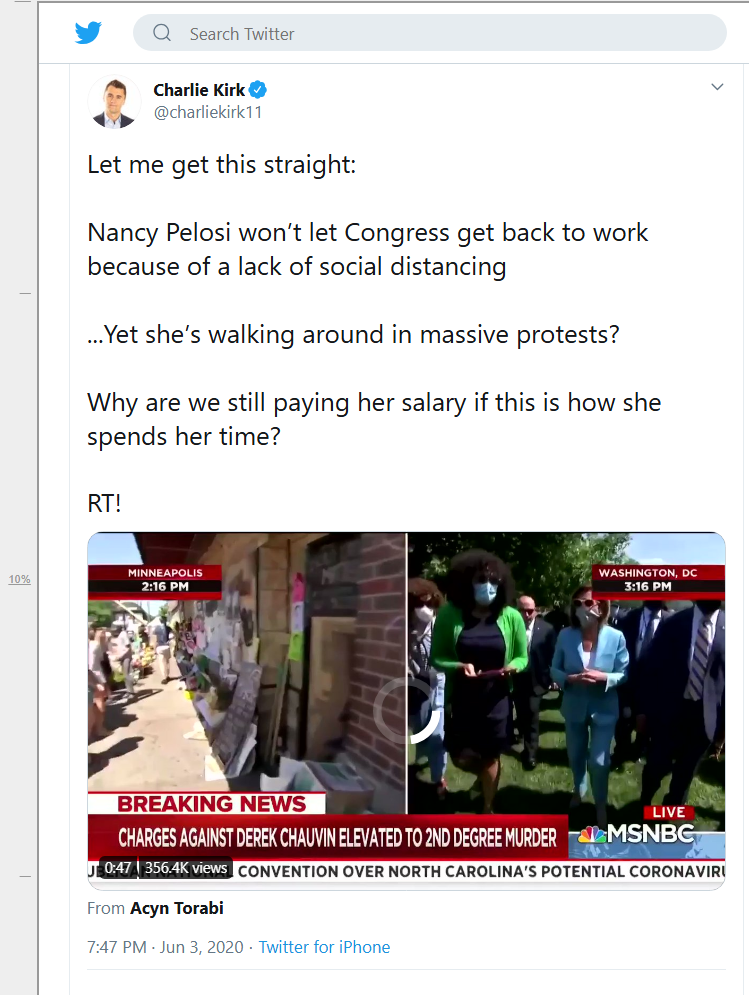749x995 pixels.
Task: Focus the Search Twitter field
Action: click(x=430, y=33)
